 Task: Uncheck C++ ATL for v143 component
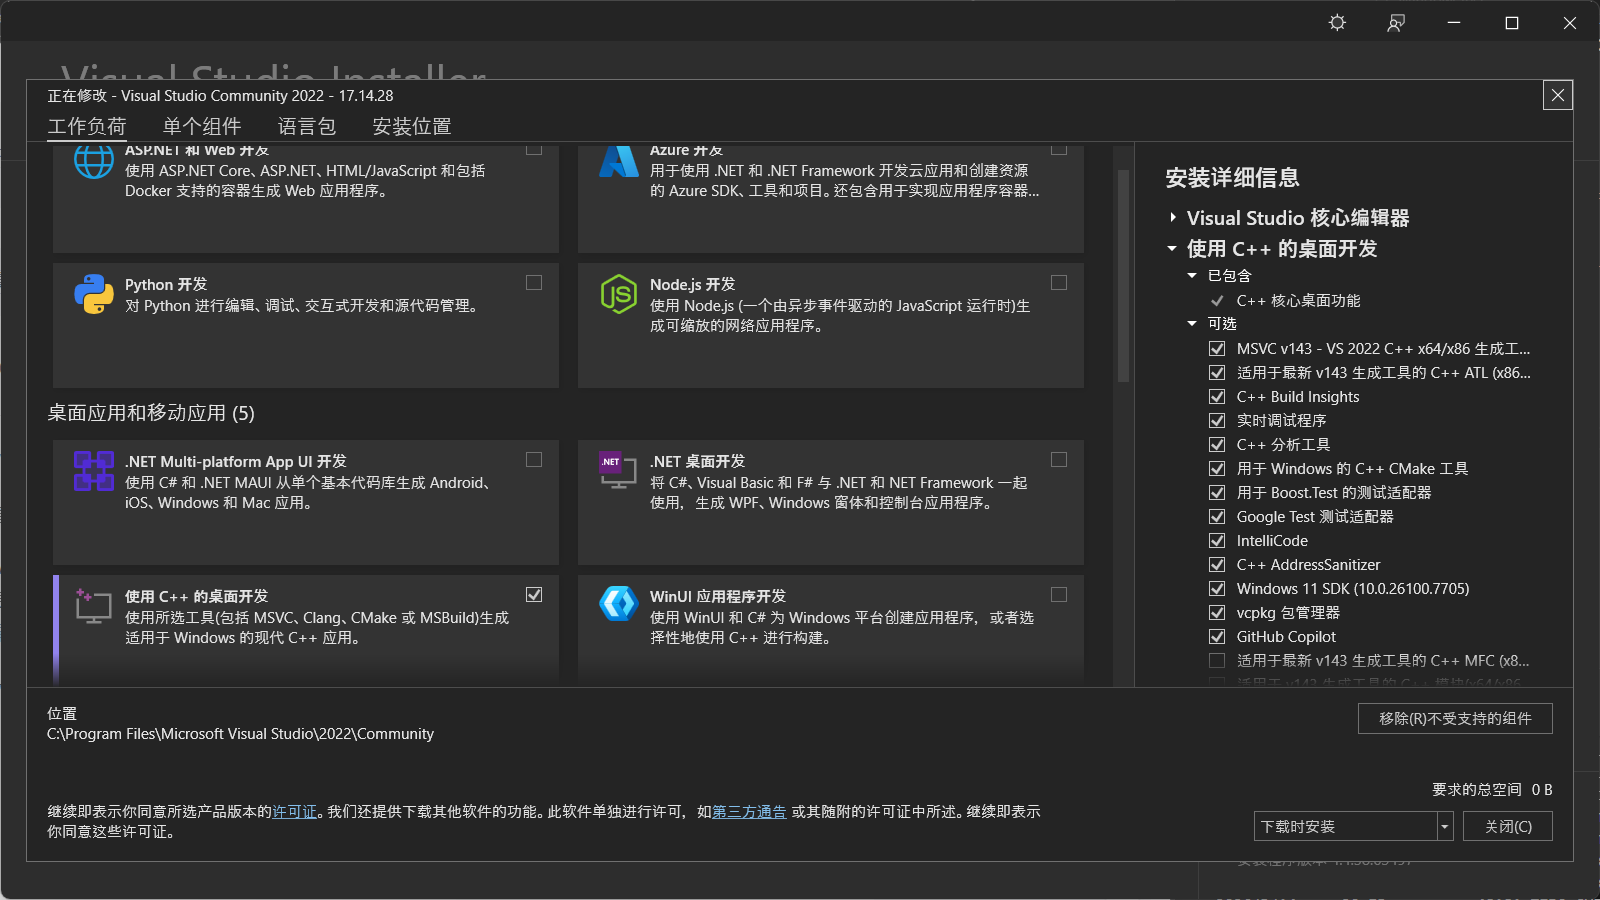(x=1217, y=373)
